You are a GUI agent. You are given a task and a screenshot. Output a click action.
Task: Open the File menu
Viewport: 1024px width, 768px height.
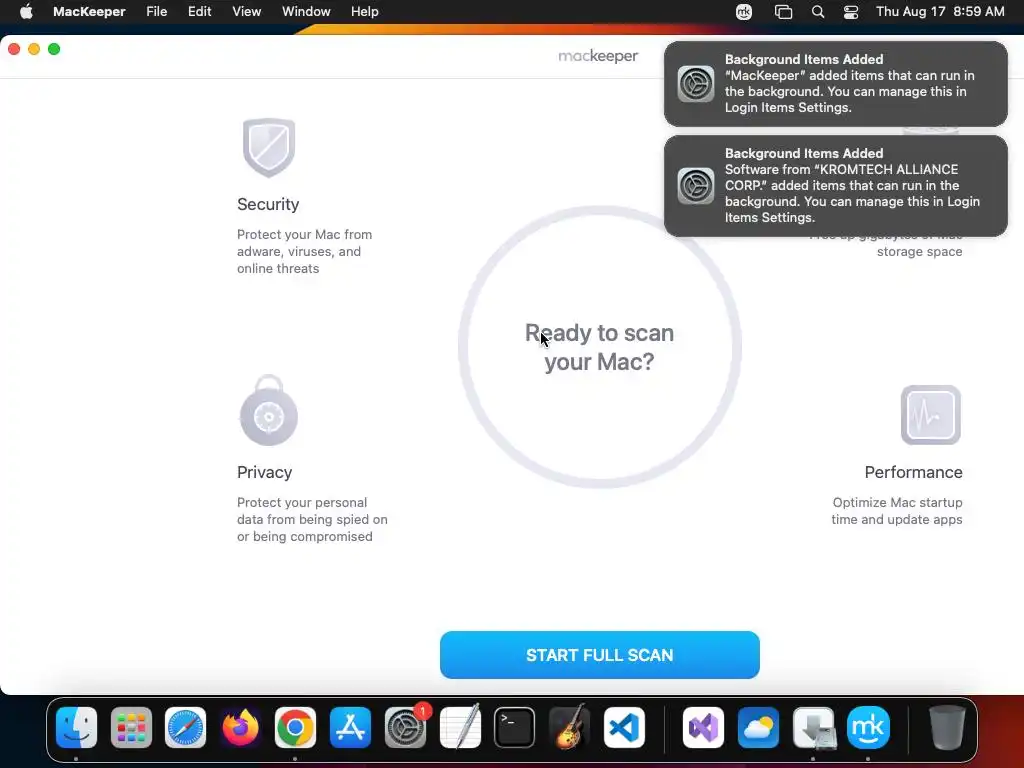coord(157,12)
